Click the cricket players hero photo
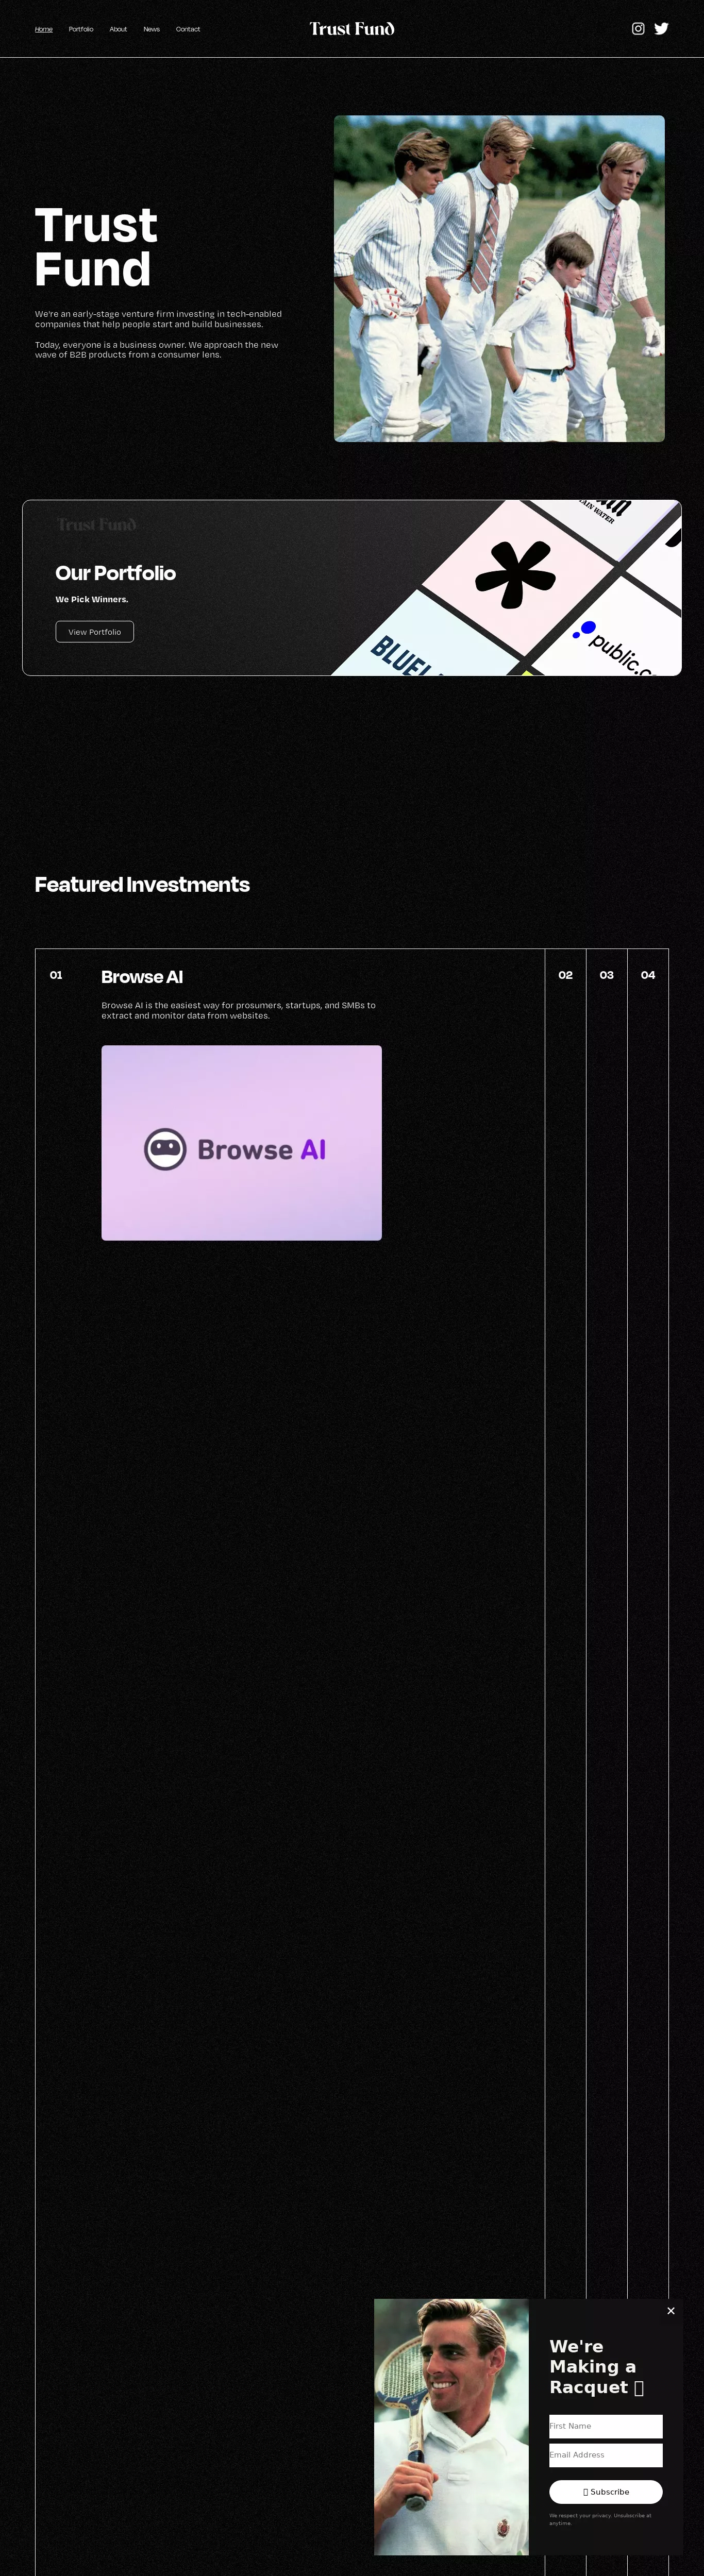The height and width of the screenshot is (2576, 704). [499, 278]
